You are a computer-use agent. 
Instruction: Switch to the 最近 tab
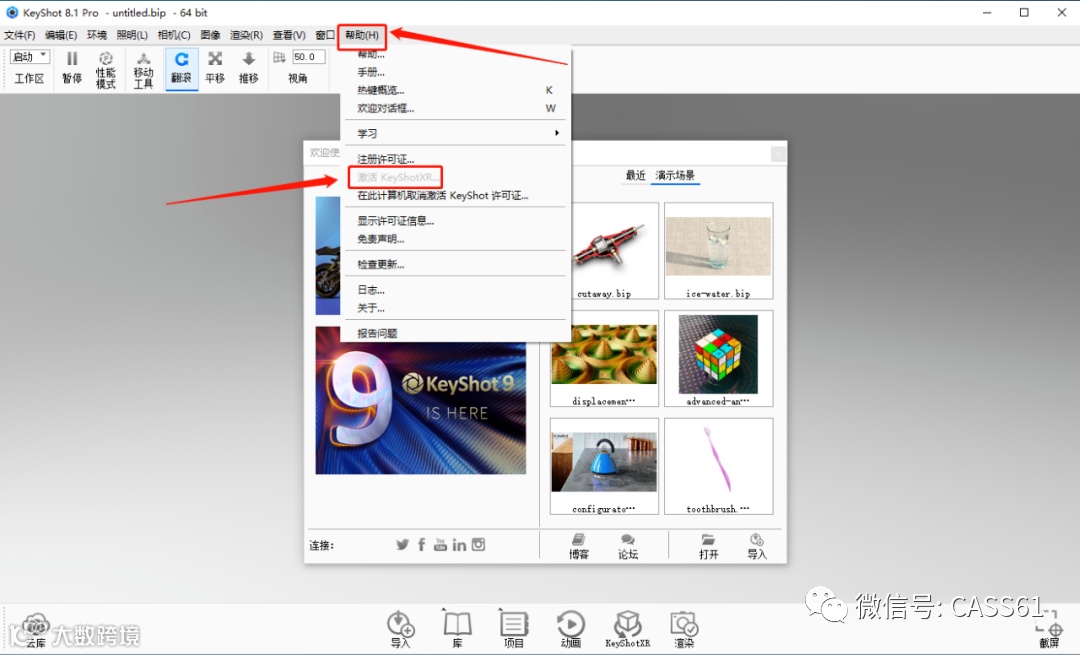pyautogui.click(x=635, y=175)
